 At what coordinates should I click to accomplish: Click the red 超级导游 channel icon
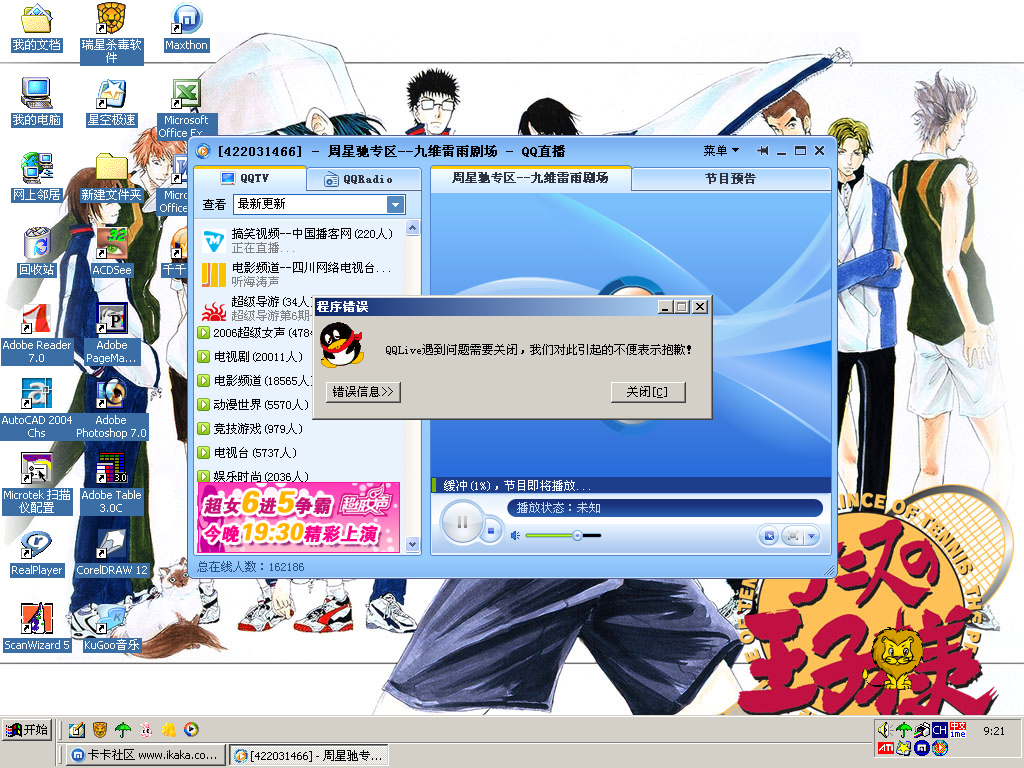click(214, 311)
